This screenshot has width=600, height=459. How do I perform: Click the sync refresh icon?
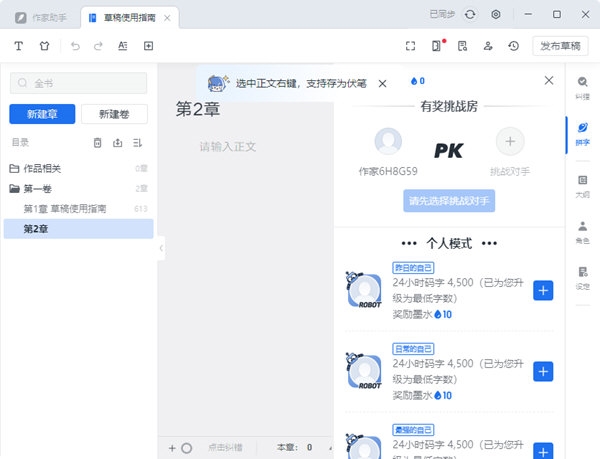pyautogui.click(x=470, y=15)
